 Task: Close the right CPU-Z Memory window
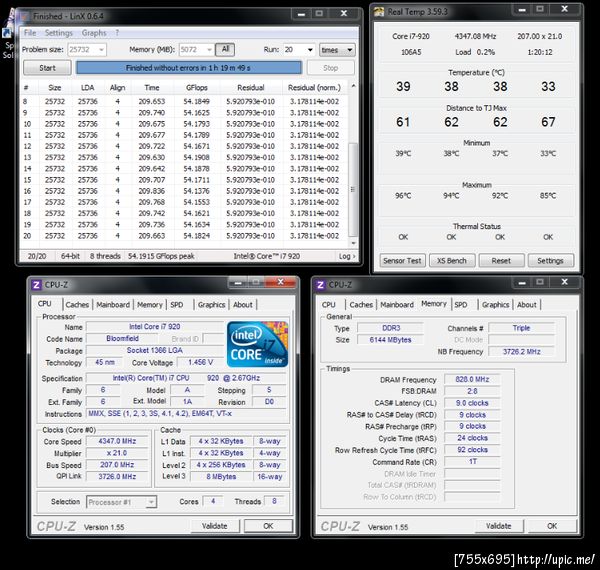[564, 282]
